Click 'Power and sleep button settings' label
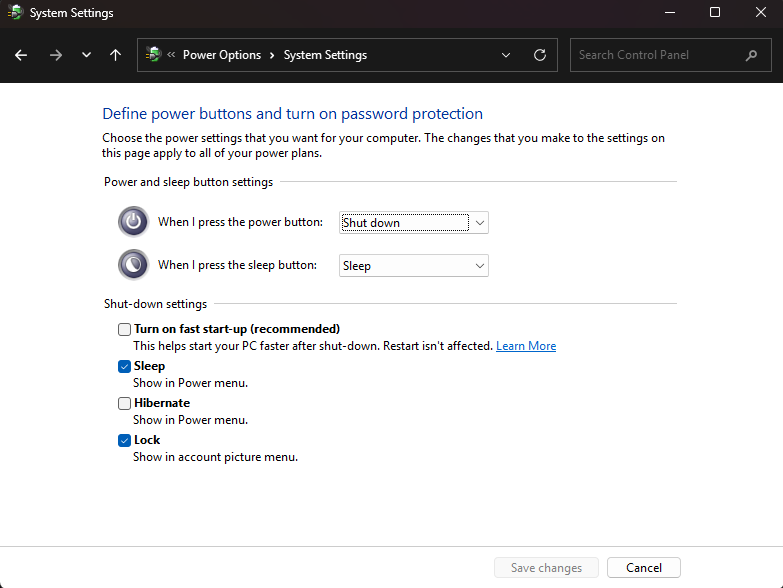This screenshot has height=588, width=783. pyautogui.click(x=188, y=182)
